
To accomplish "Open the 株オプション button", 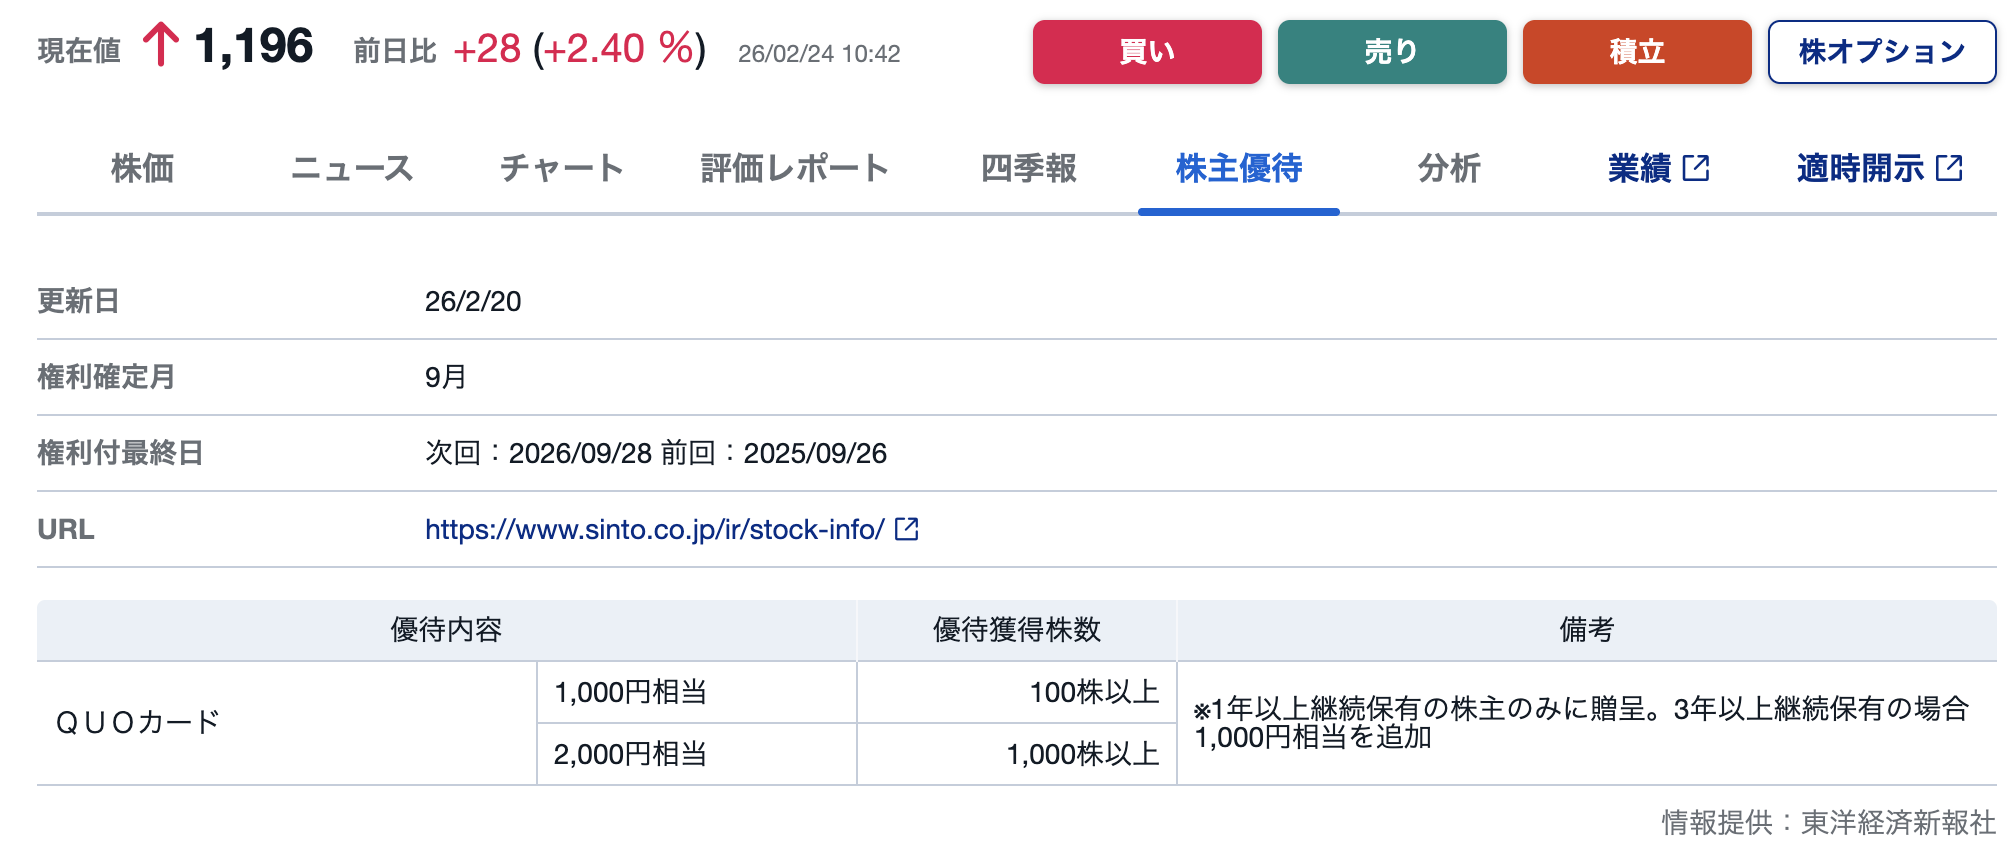I will point(1881,52).
